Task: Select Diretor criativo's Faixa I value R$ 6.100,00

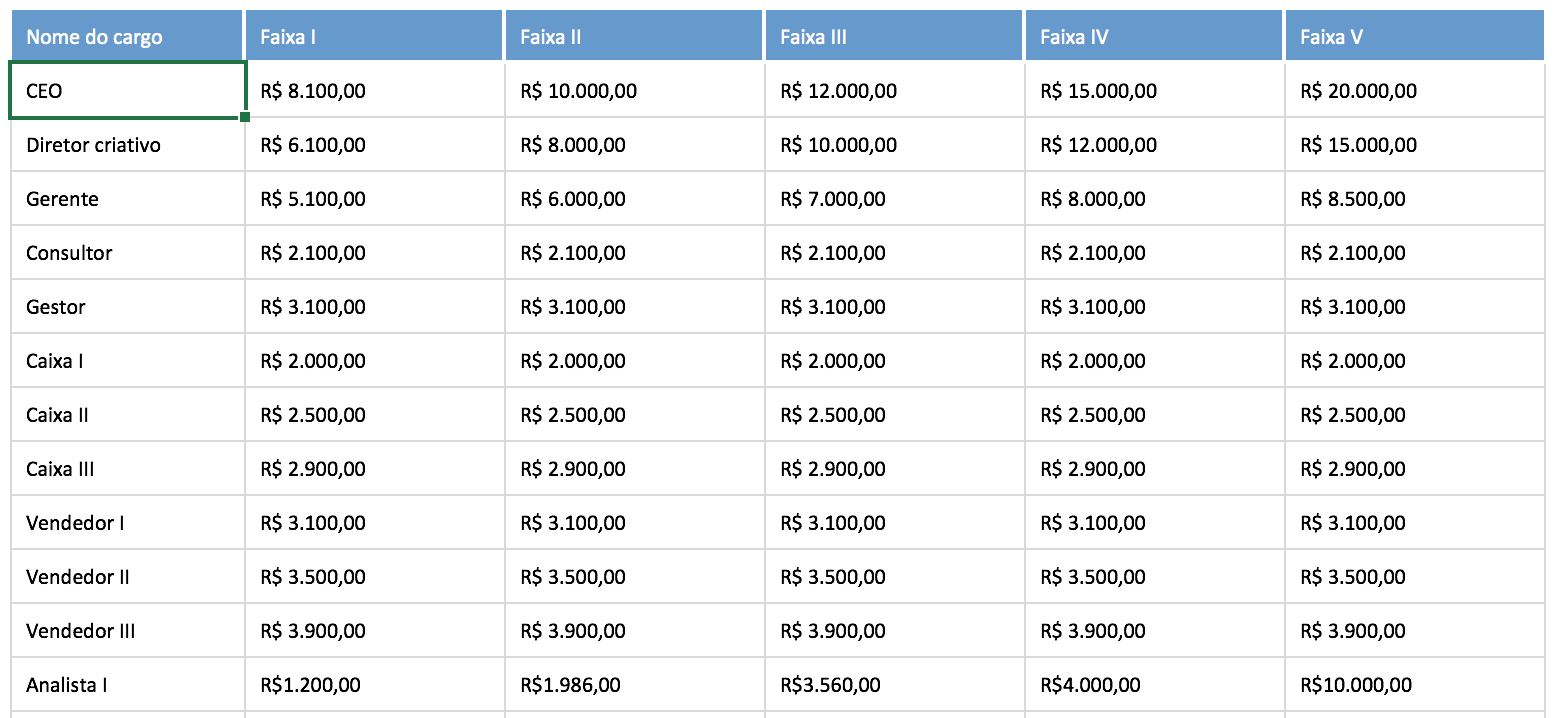Action: coord(374,145)
